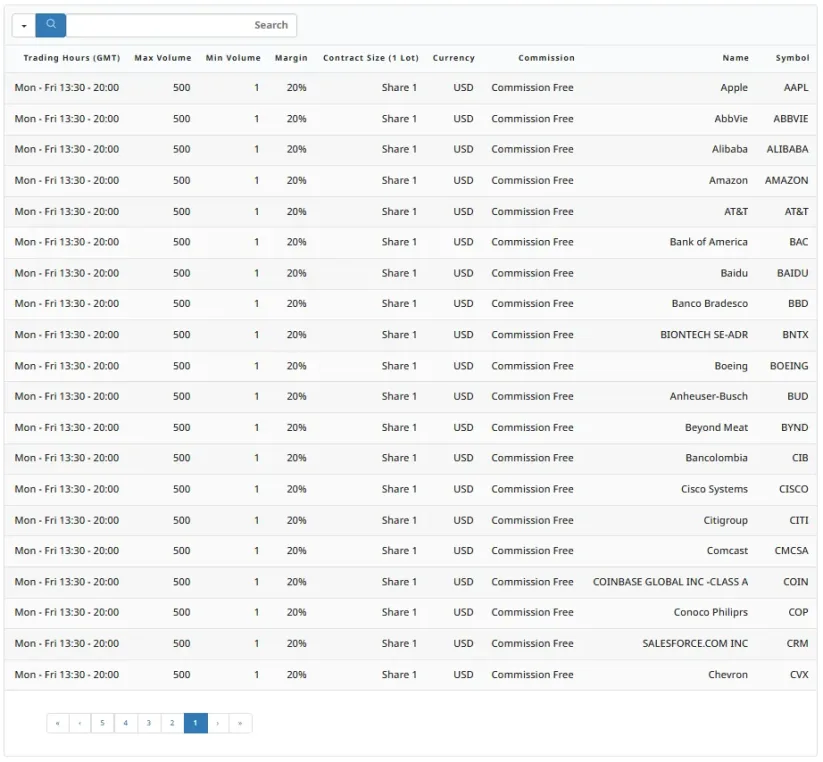Go to pagination page 2
This screenshot has height=762, width=823.
pyautogui.click(x=172, y=723)
